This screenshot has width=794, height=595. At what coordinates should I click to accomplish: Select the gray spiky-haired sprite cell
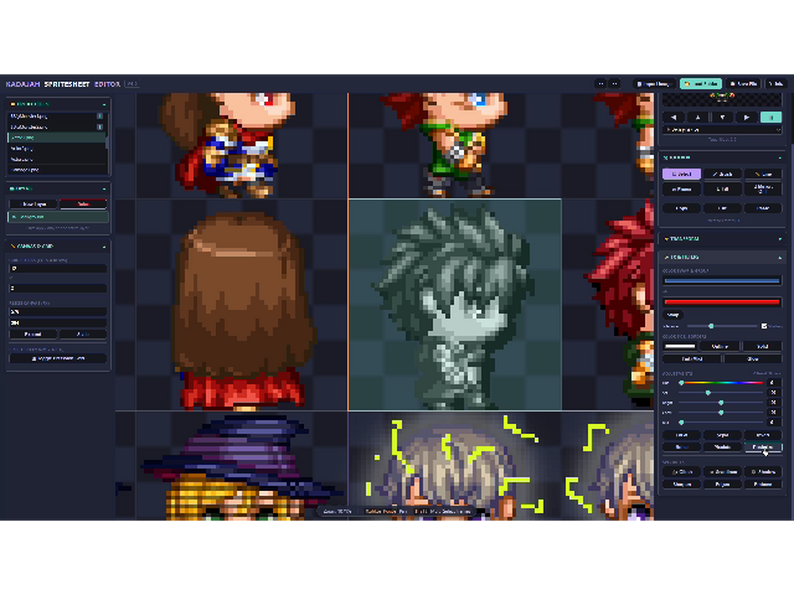pyautogui.click(x=455, y=304)
